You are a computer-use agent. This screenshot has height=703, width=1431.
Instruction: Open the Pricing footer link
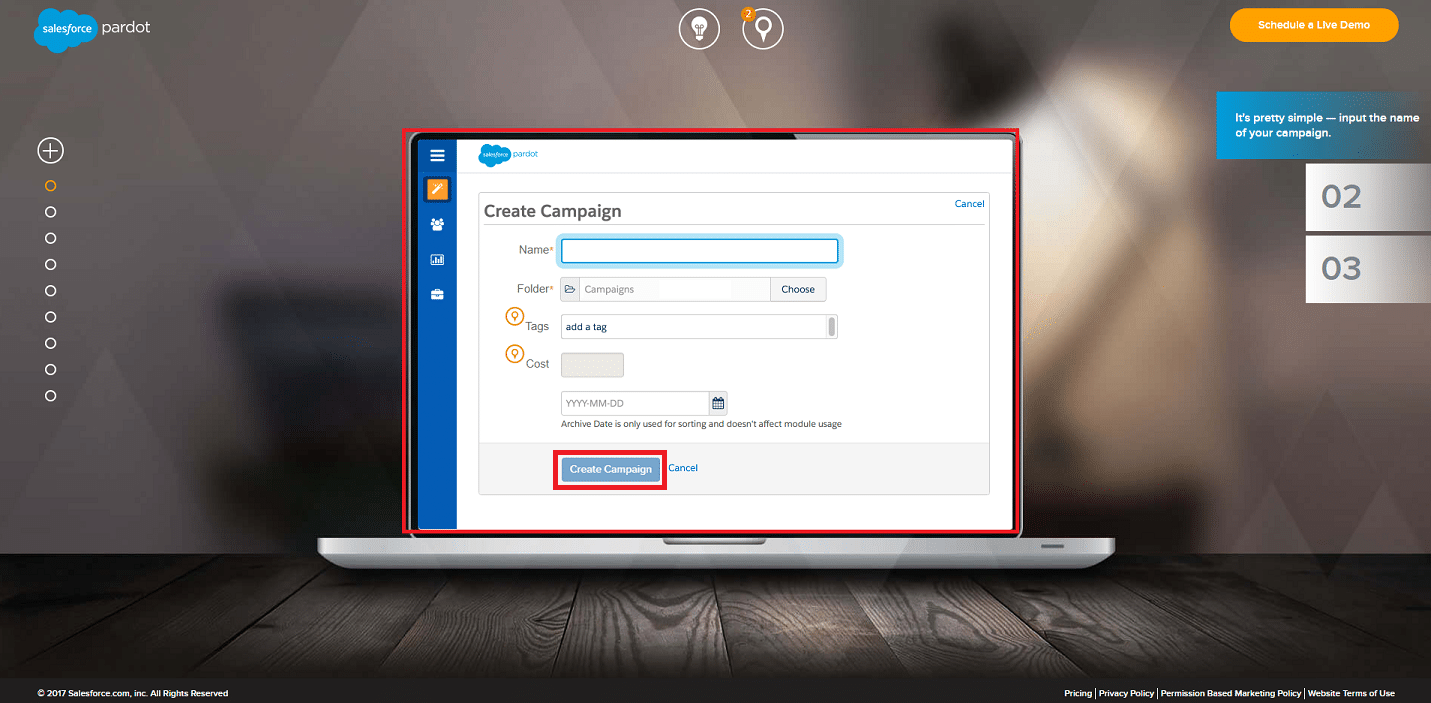[1078, 693]
